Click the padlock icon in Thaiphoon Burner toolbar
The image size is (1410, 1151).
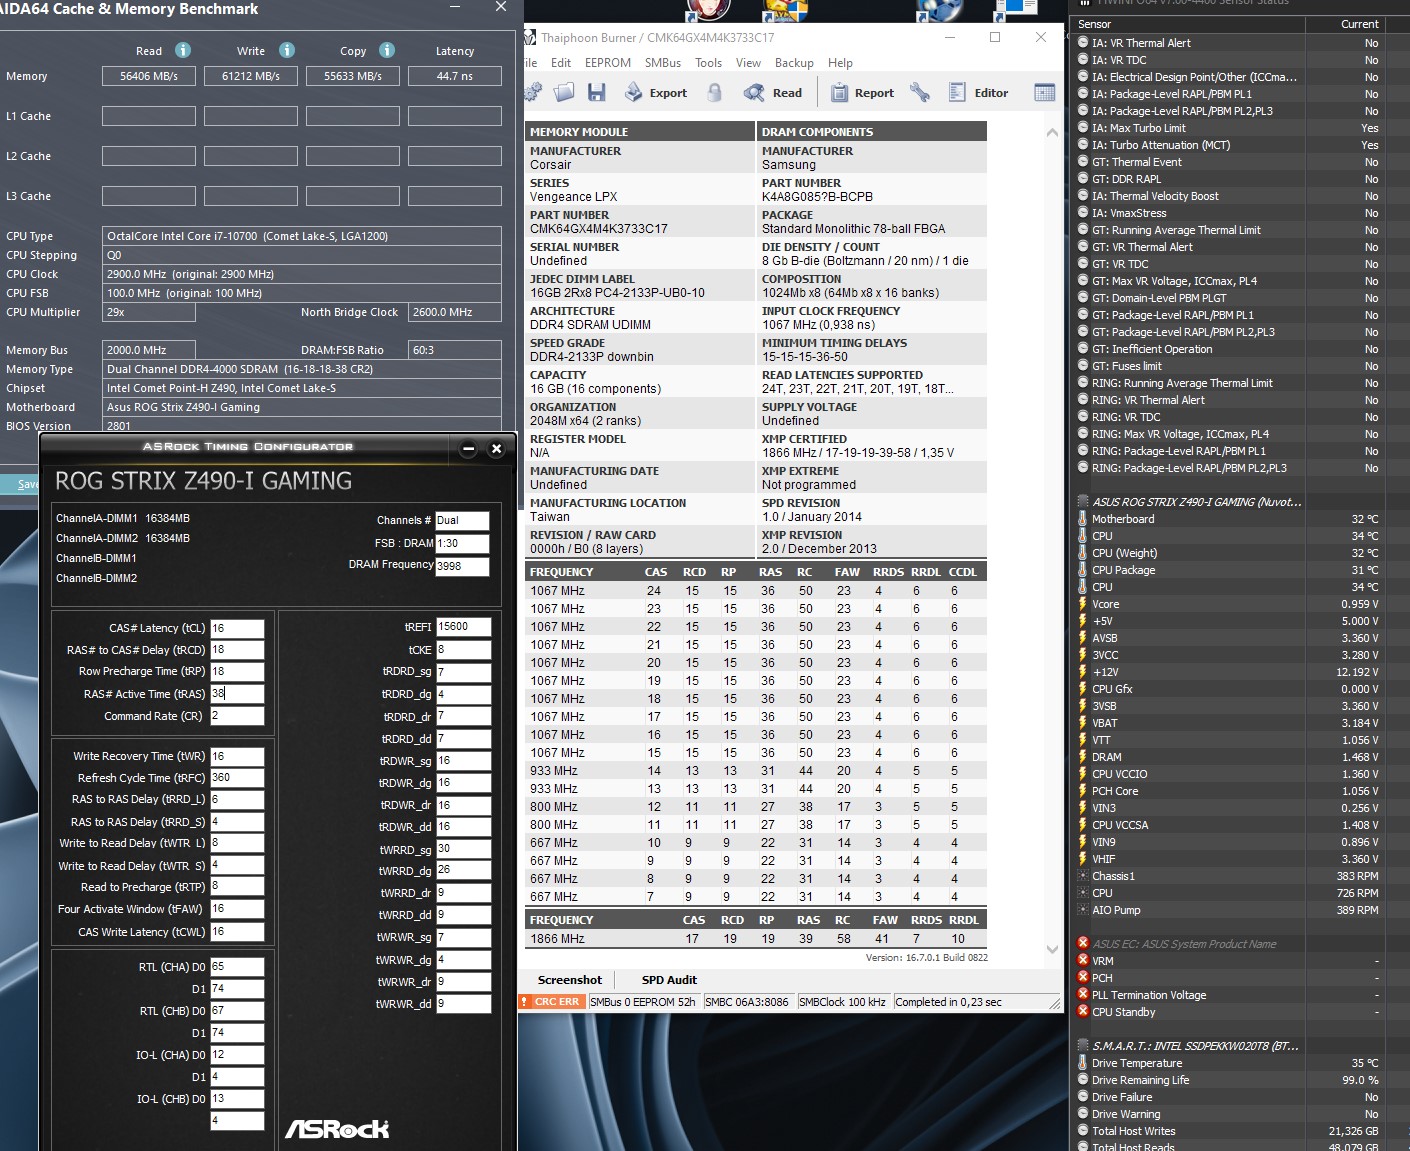714,93
